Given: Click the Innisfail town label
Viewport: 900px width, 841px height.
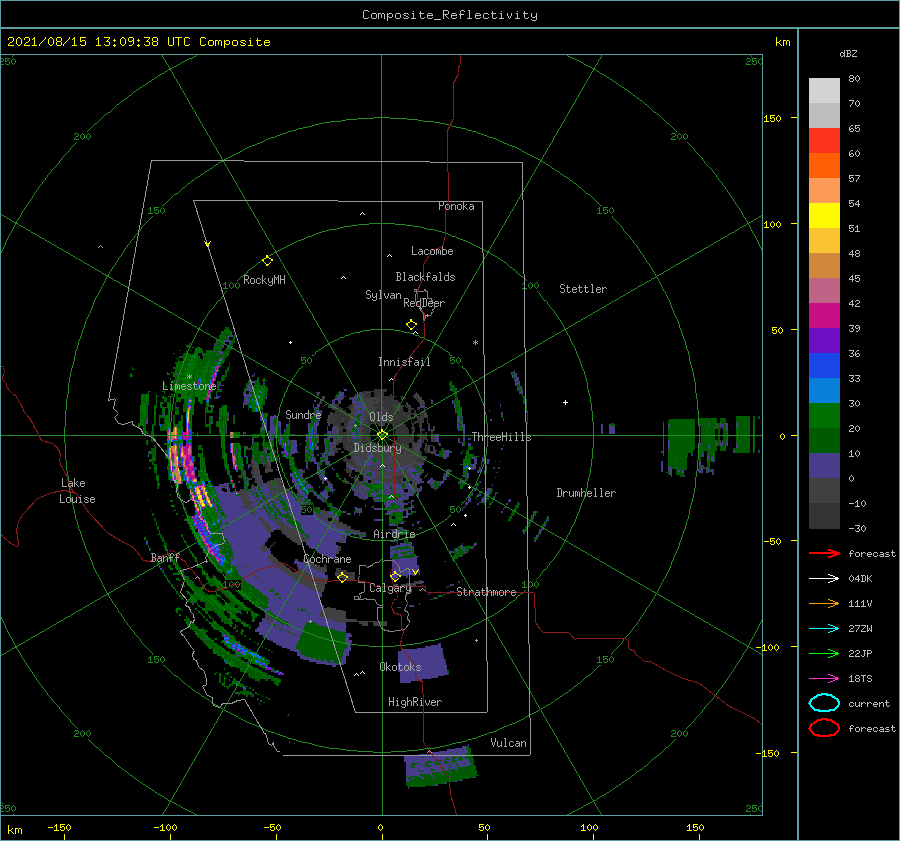Looking at the screenshot, I should tap(404, 362).
